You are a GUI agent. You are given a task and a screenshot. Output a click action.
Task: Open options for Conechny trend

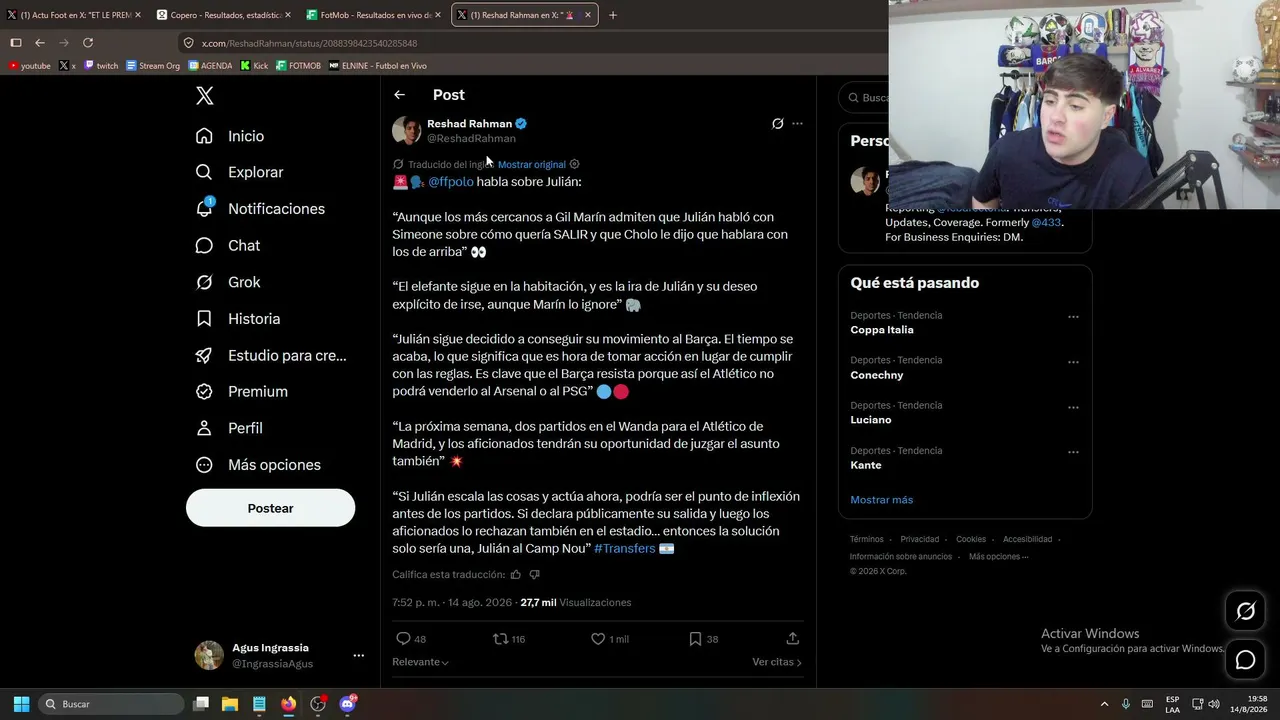point(1073,362)
